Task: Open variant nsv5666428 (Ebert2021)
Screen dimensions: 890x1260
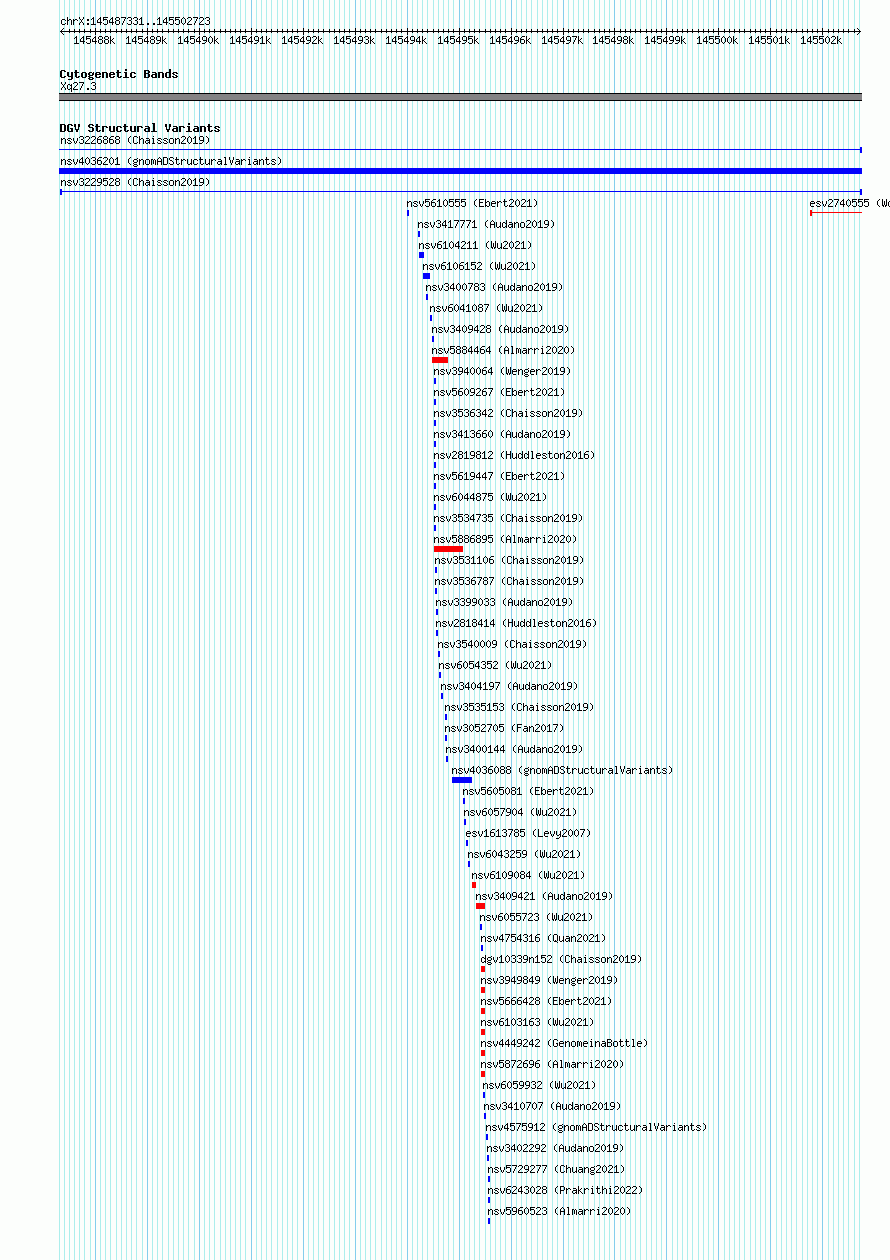Action: [546, 1001]
